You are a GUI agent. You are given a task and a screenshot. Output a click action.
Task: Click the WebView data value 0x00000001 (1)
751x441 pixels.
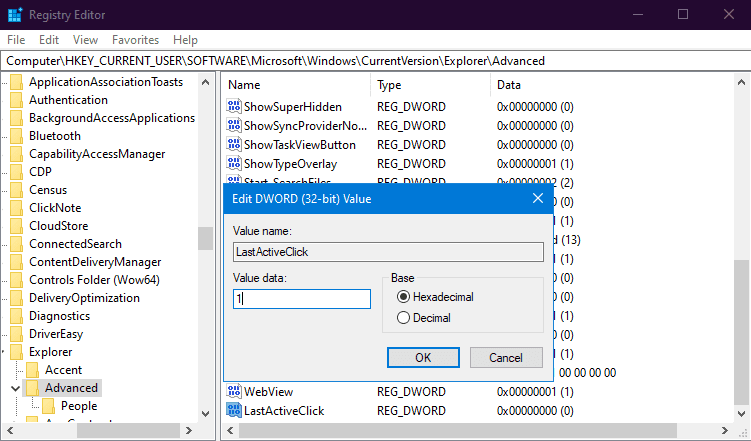[x=535, y=392]
